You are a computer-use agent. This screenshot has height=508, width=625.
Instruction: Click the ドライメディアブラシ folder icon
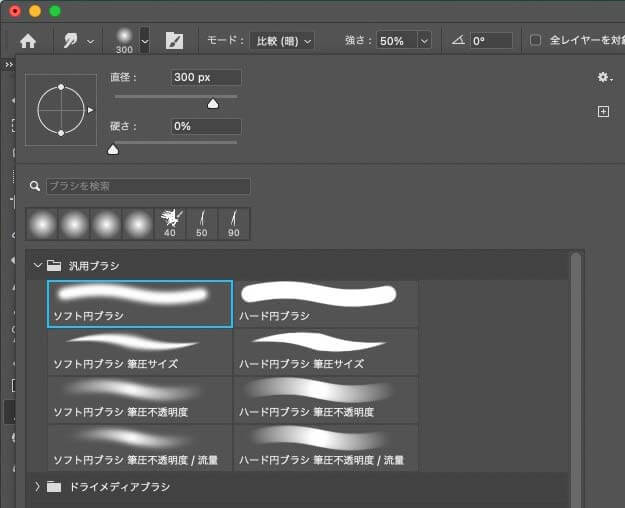[54, 486]
